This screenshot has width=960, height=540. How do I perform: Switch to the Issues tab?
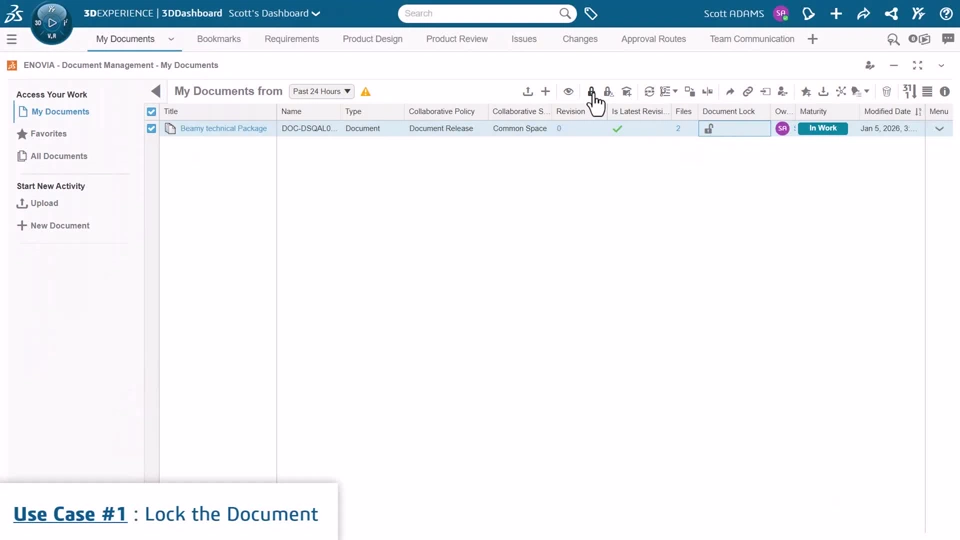coord(524,39)
